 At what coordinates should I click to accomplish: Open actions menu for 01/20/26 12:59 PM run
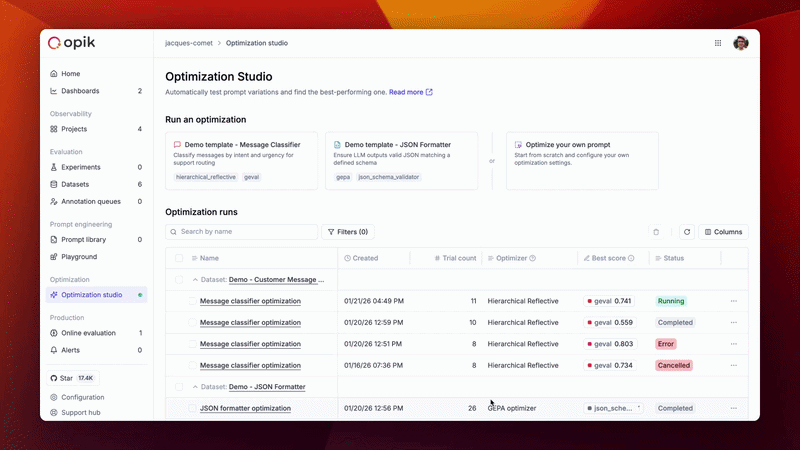(734, 322)
